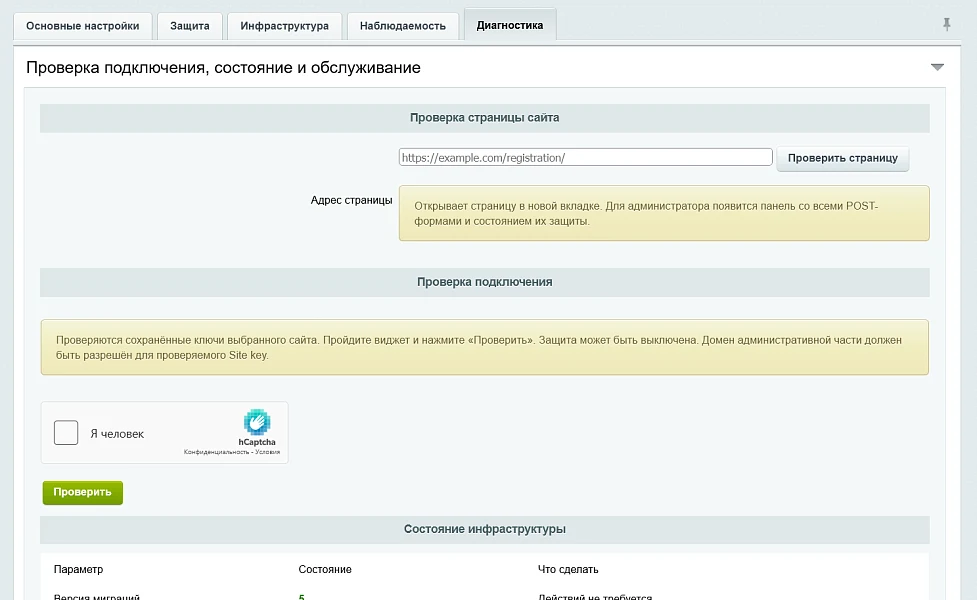977x600 pixels.
Task: Click the hCaptcha logo icon
Action: coord(257,422)
